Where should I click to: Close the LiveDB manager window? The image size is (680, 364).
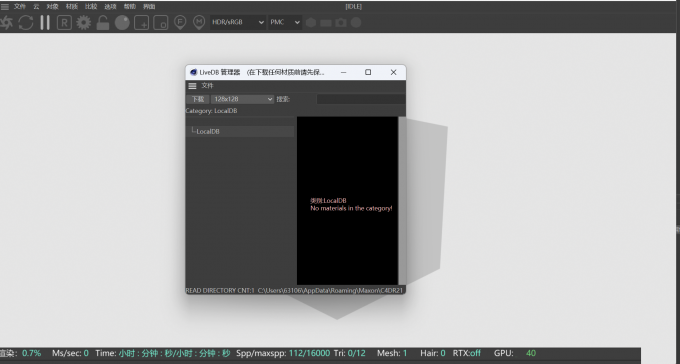[x=393, y=72]
